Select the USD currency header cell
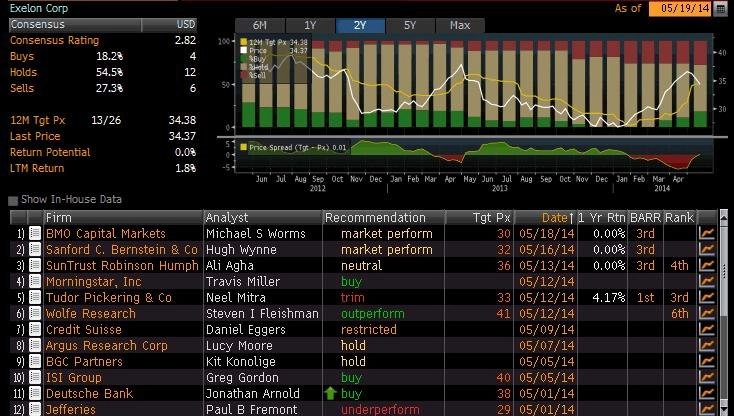Viewport: 734px width, 416px height. click(169, 25)
